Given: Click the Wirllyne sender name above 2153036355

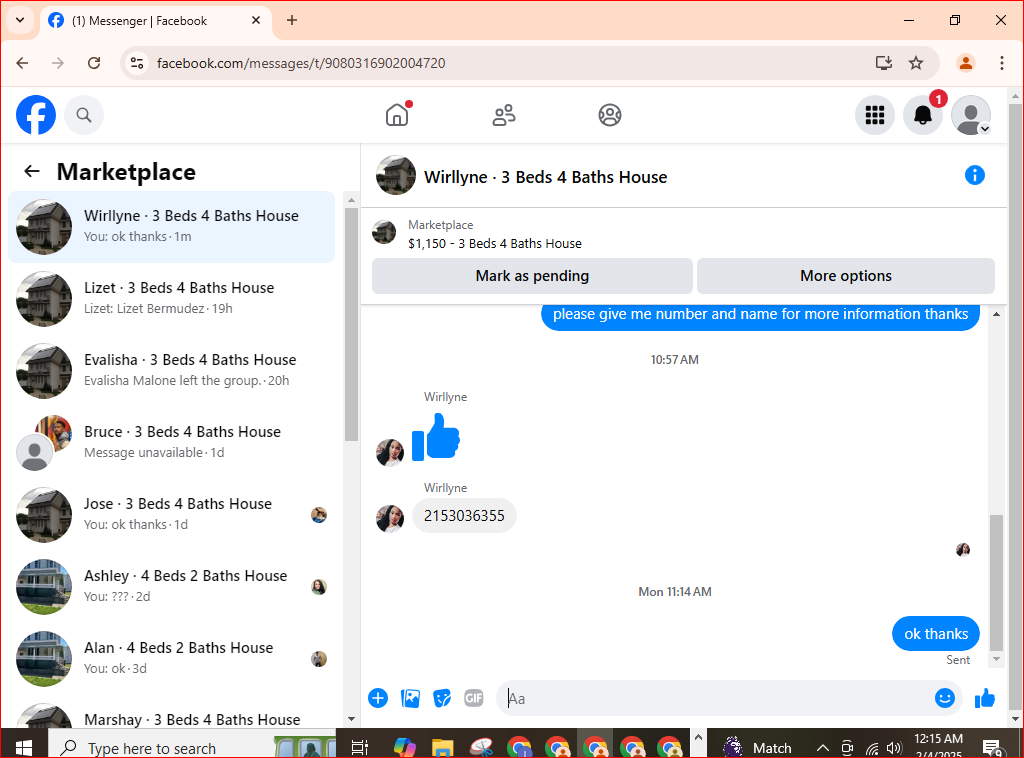Looking at the screenshot, I should 445,488.
